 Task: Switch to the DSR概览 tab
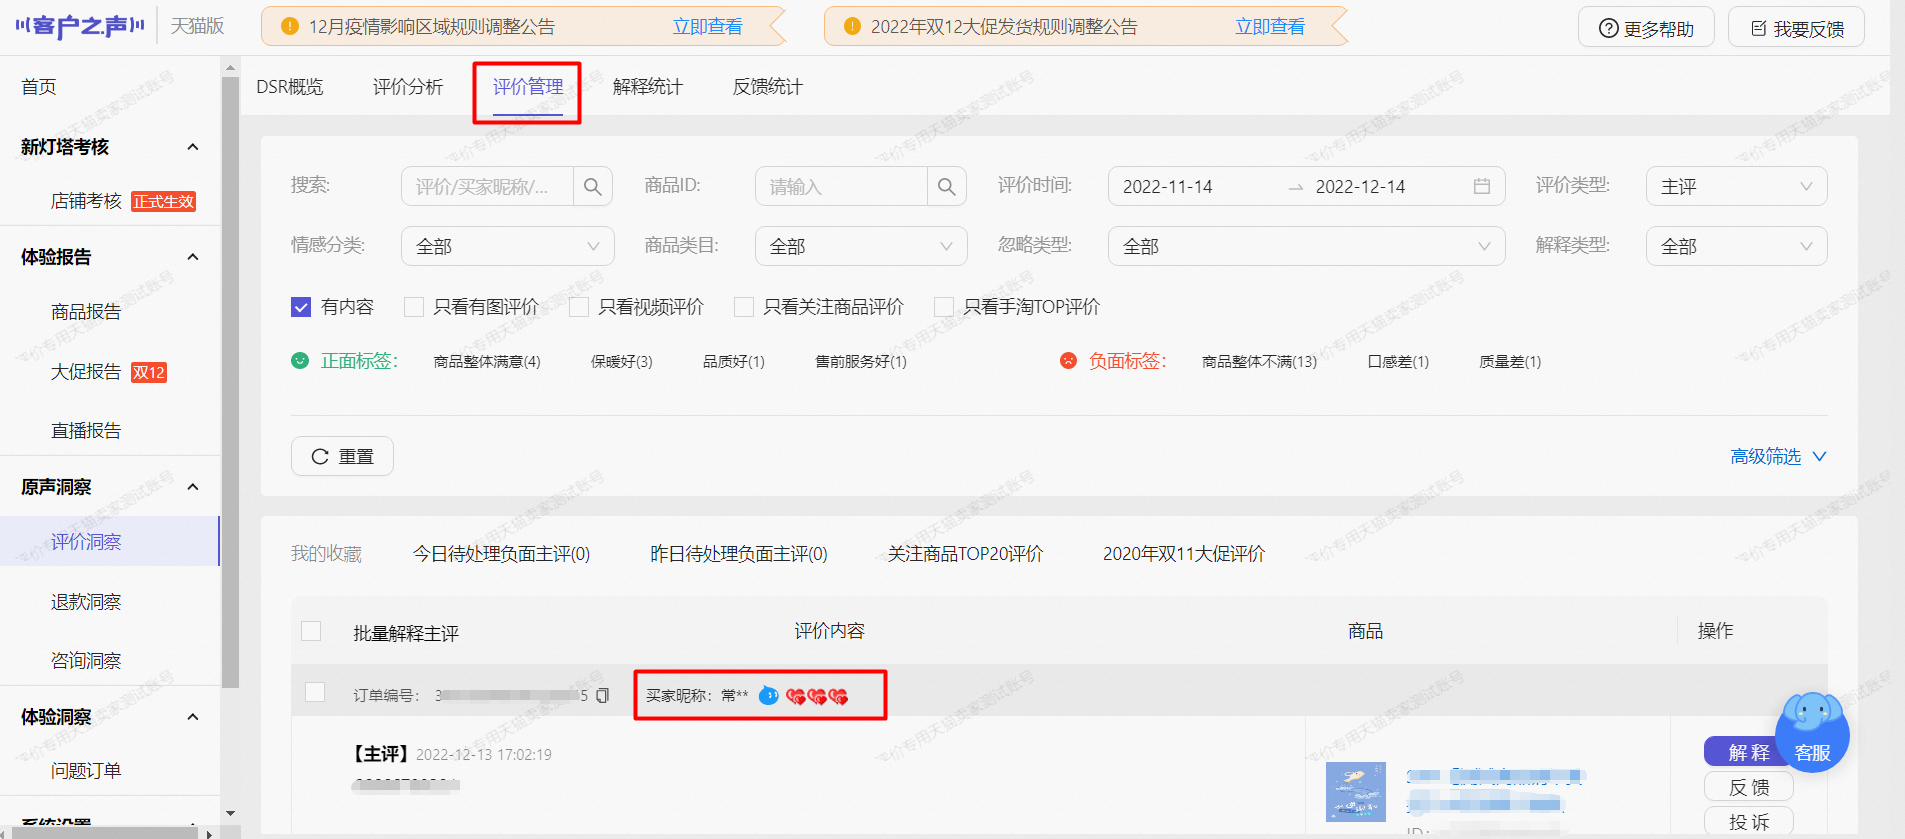290,87
